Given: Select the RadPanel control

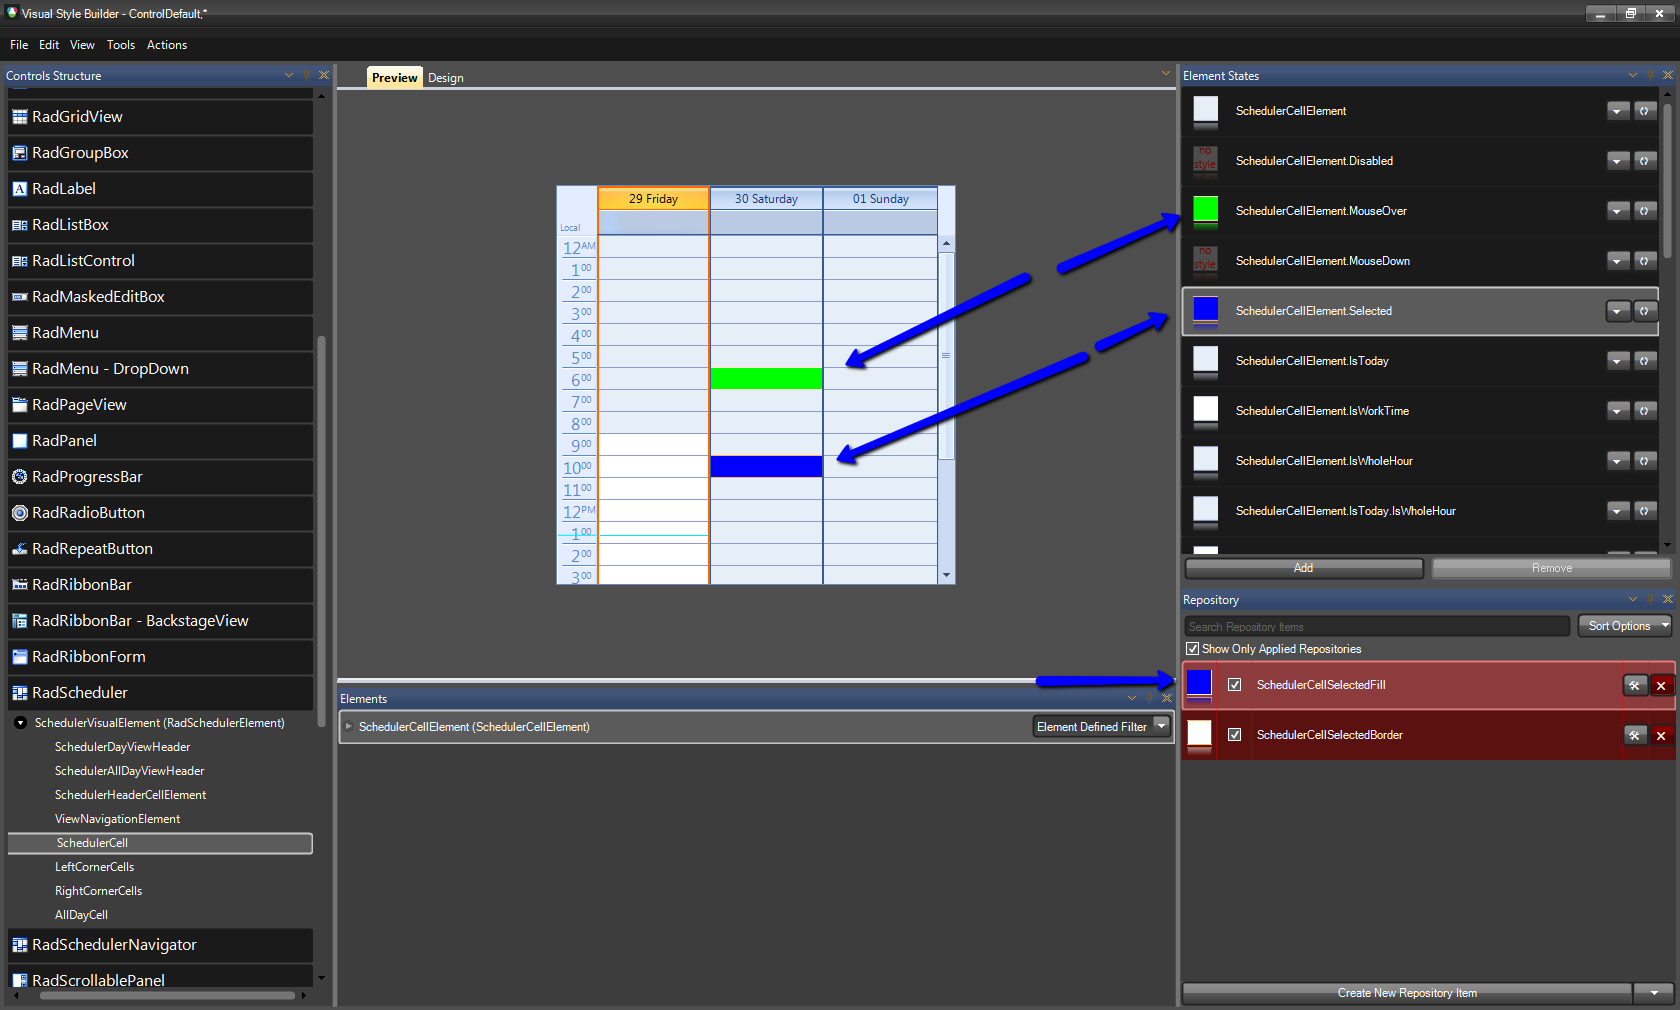Looking at the screenshot, I should click(x=160, y=441).
